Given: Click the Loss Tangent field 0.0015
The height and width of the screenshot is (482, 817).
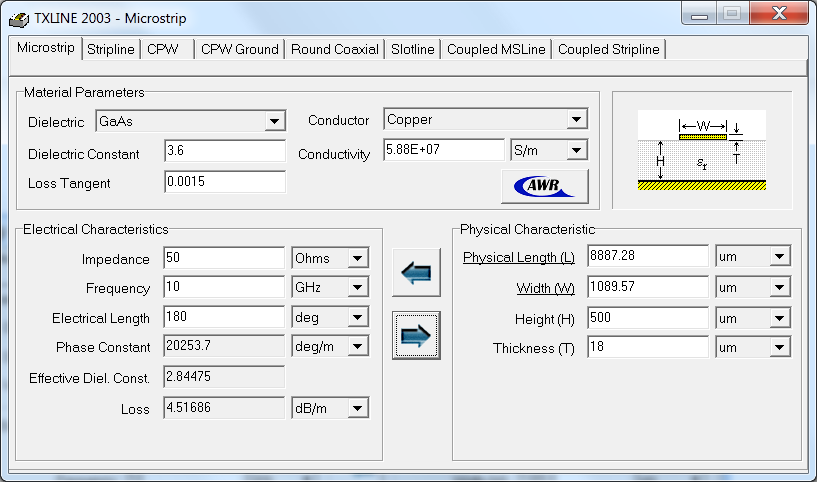Looking at the screenshot, I should coord(225,182).
